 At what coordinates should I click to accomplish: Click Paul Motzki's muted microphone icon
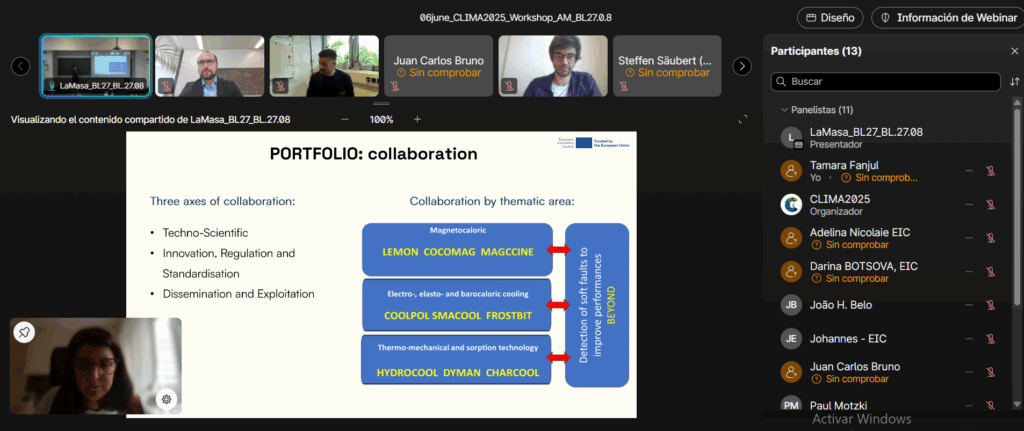(x=990, y=406)
